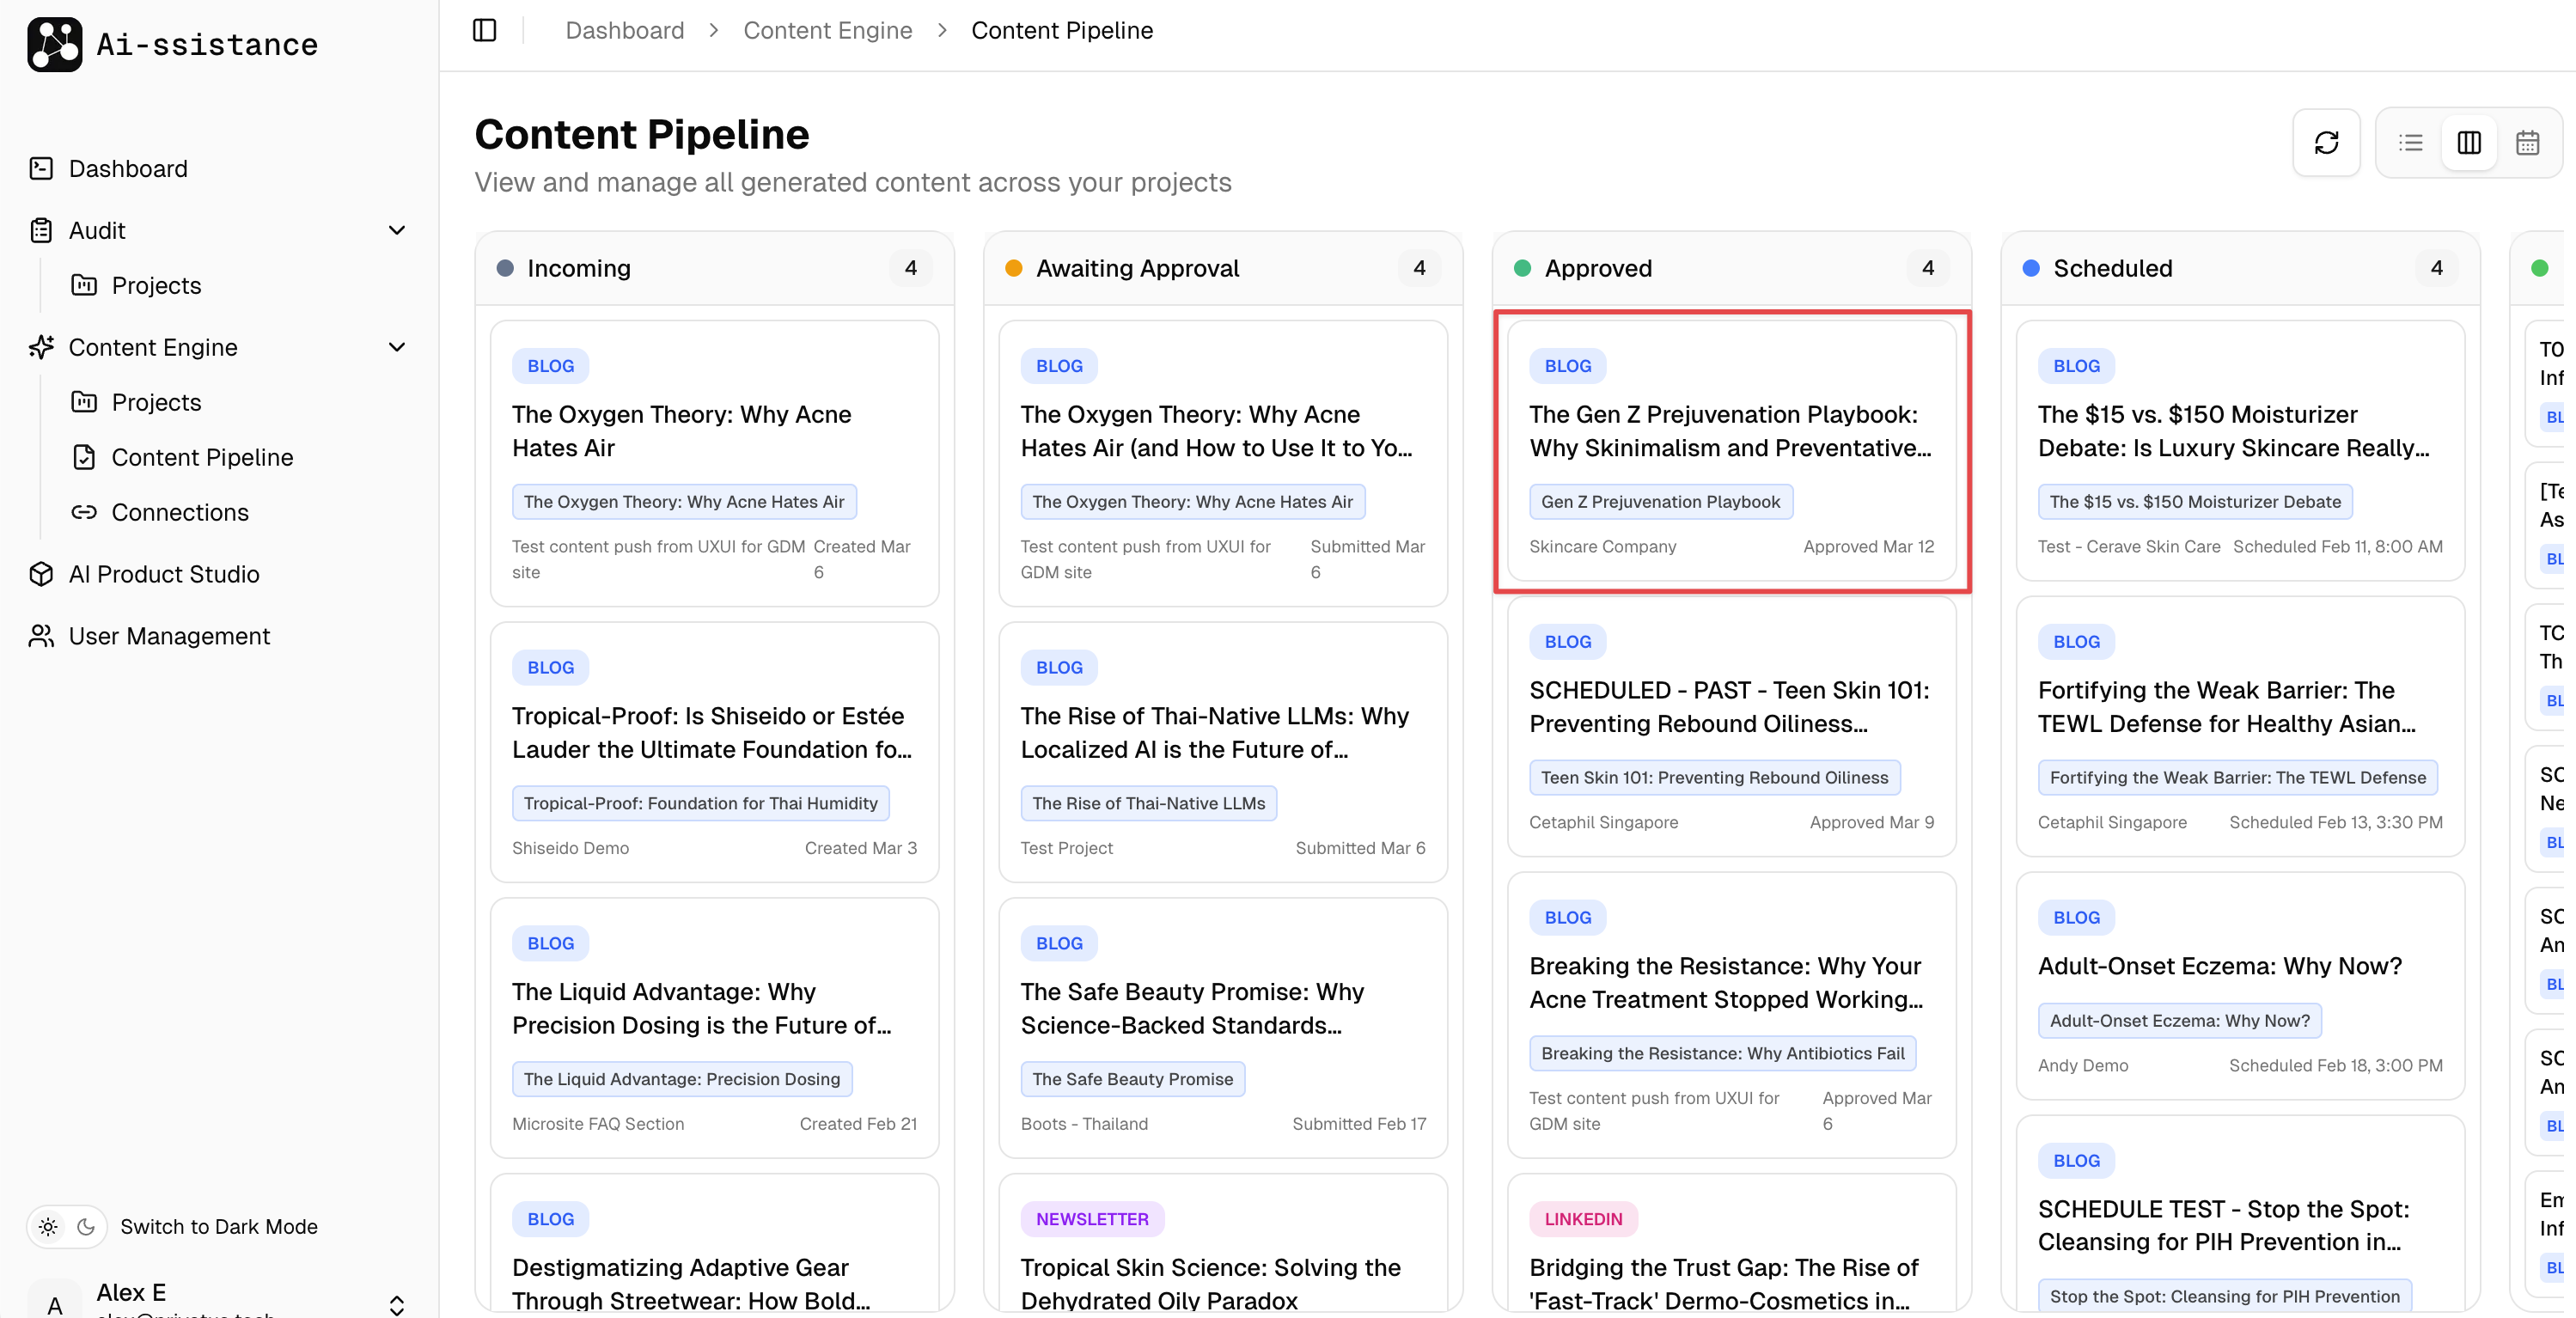The image size is (2576, 1318).
Task: Open AI Product Studio from the sidebar
Action: pyautogui.click(x=163, y=574)
